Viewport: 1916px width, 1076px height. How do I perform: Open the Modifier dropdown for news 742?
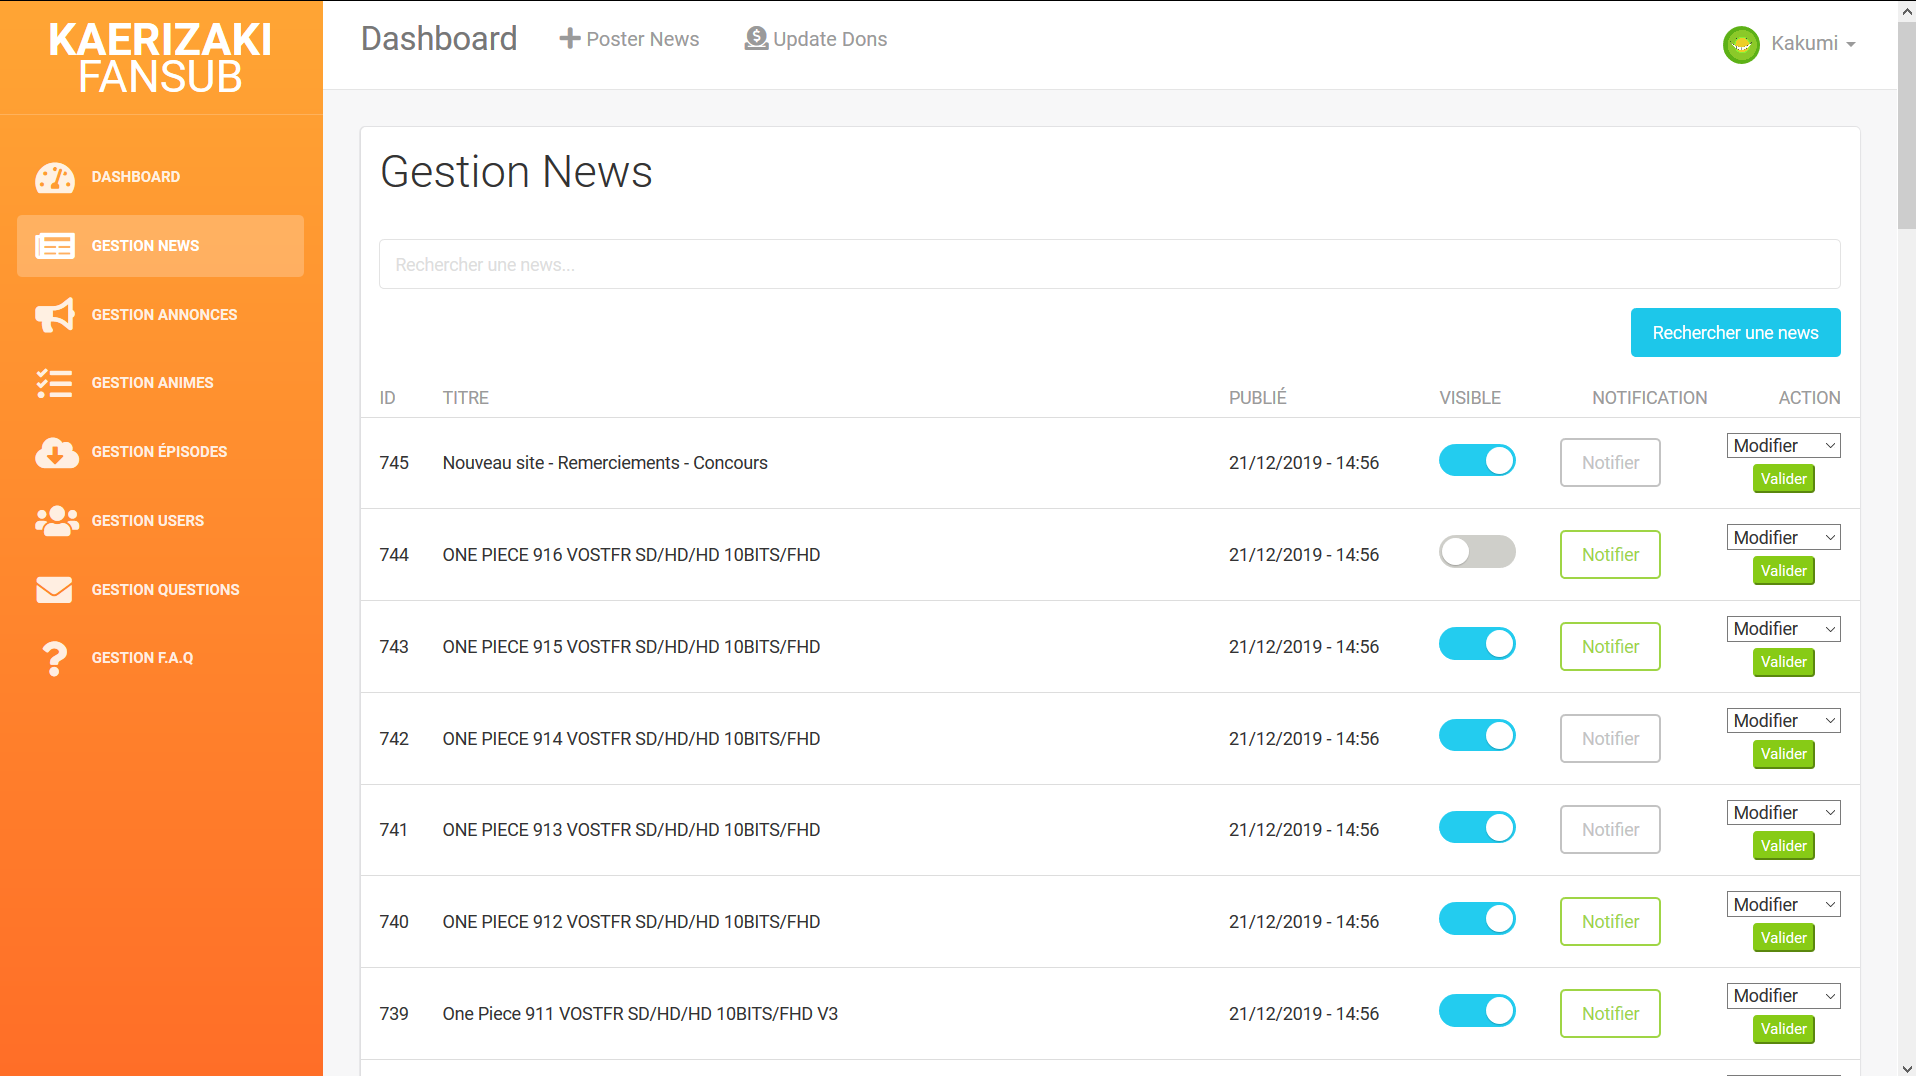tap(1783, 721)
